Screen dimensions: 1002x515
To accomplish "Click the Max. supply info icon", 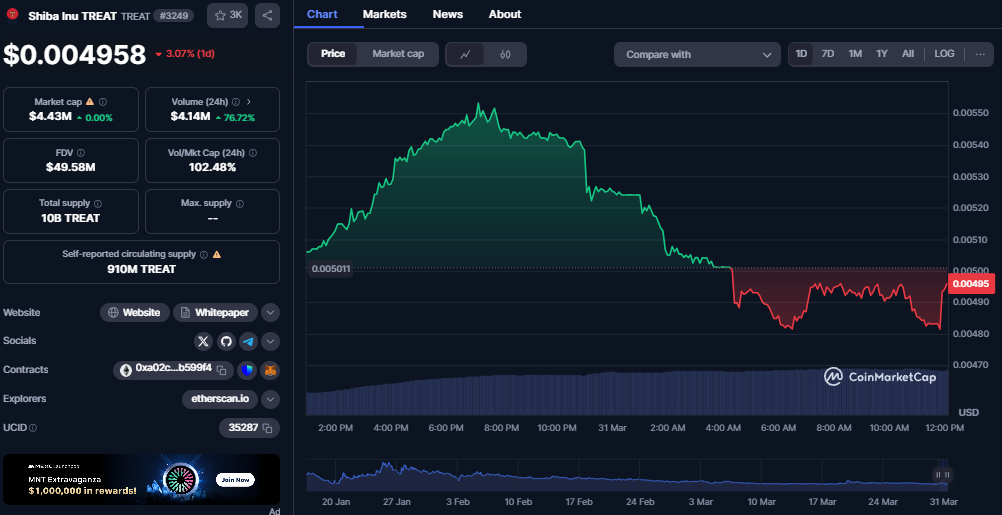I will coord(240,203).
